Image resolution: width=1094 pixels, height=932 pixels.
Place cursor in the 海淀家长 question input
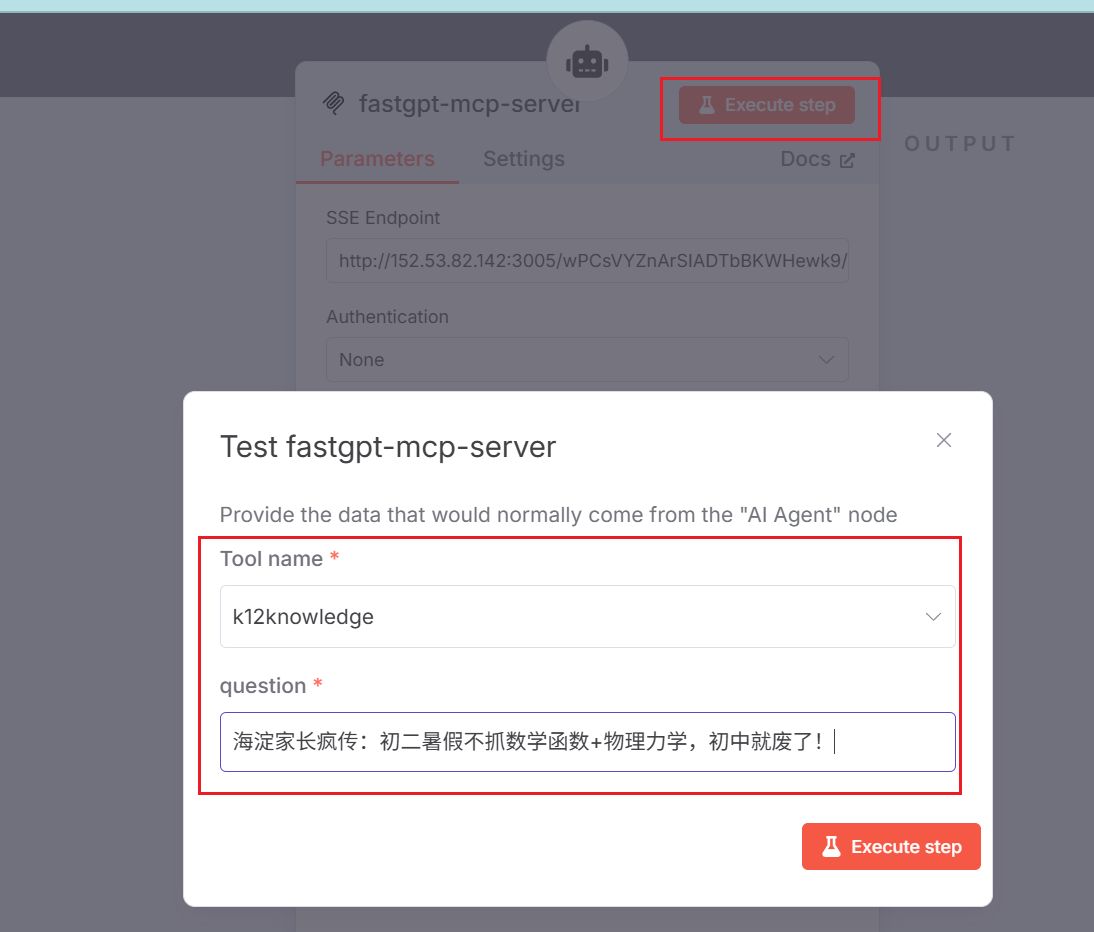587,742
